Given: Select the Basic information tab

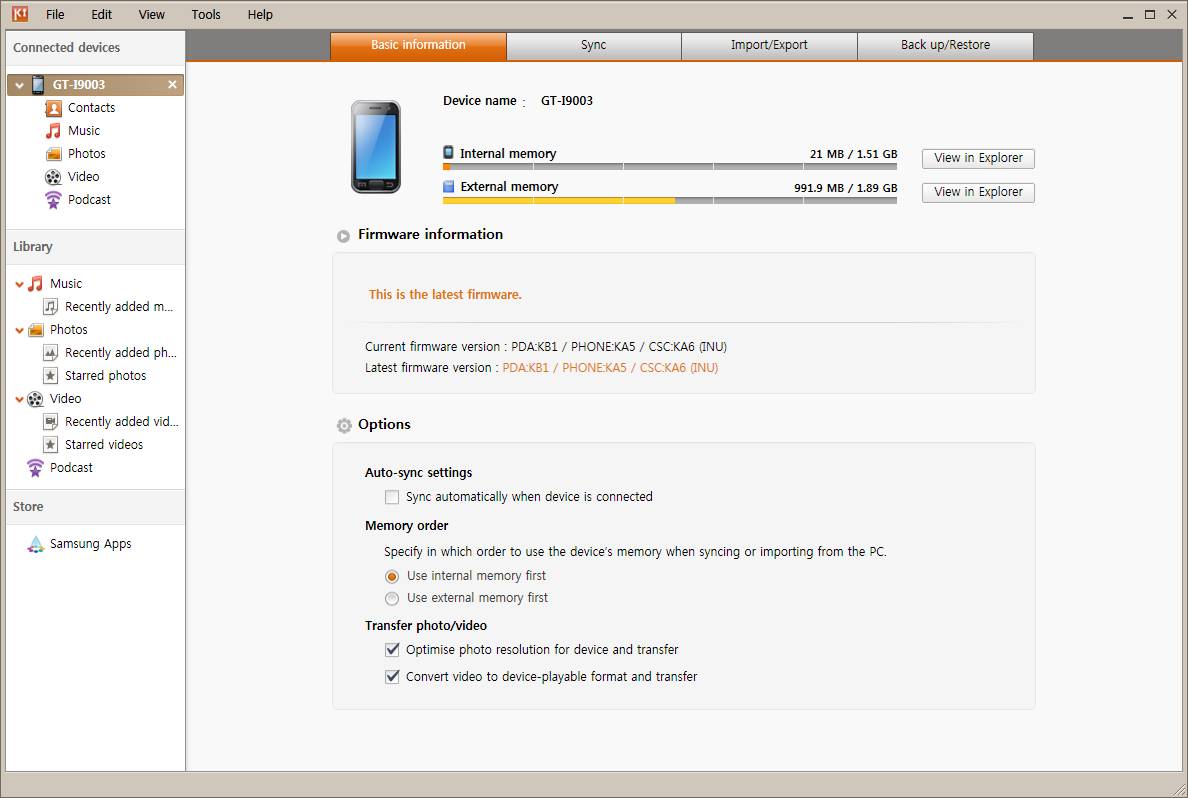Looking at the screenshot, I should 418,45.
